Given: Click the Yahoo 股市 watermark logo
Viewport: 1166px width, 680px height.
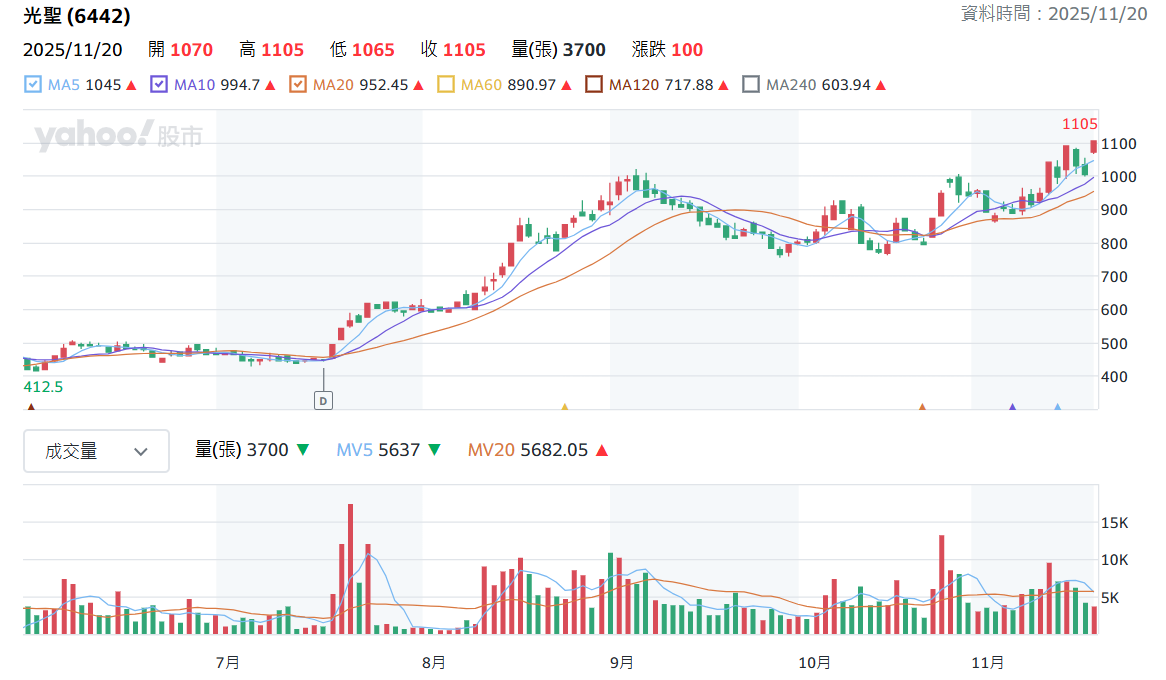Looking at the screenshot, I should (x=119, y=135).
